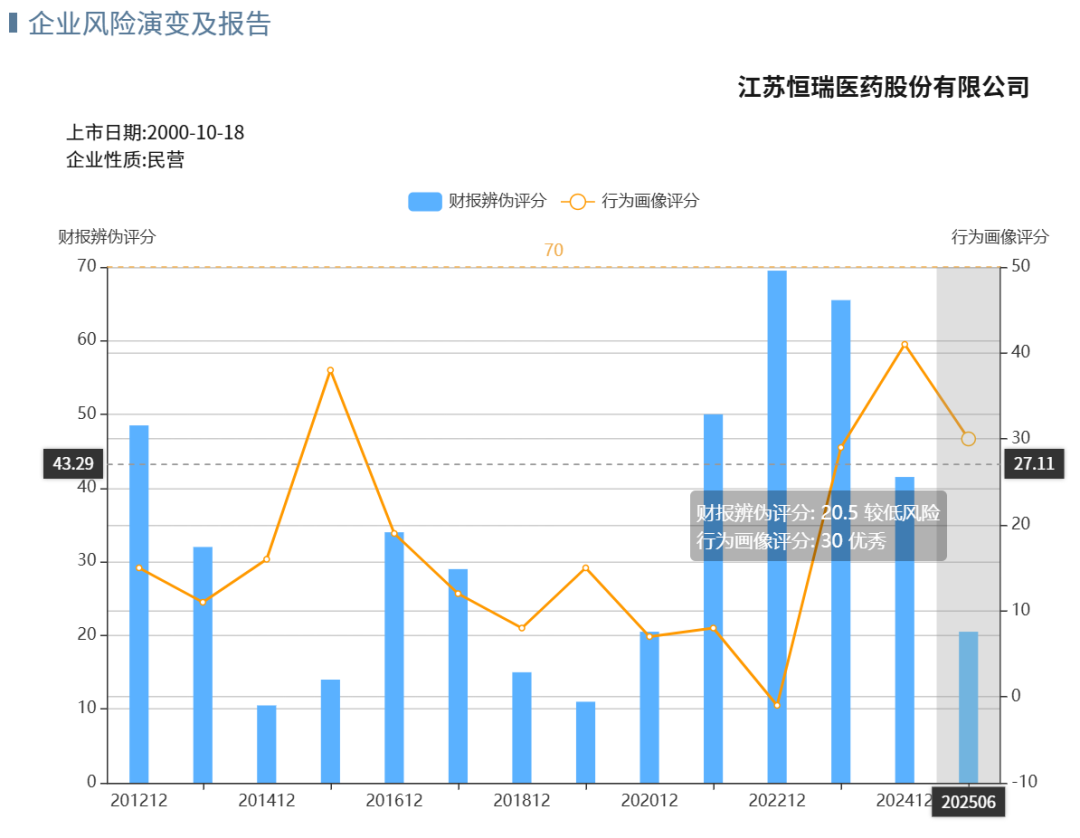Click the tooltip text 行为画像评分: 30 优秀
The width and height of the screenshot is (1080, 838).
pyautogui.click(x=791, y=541)
